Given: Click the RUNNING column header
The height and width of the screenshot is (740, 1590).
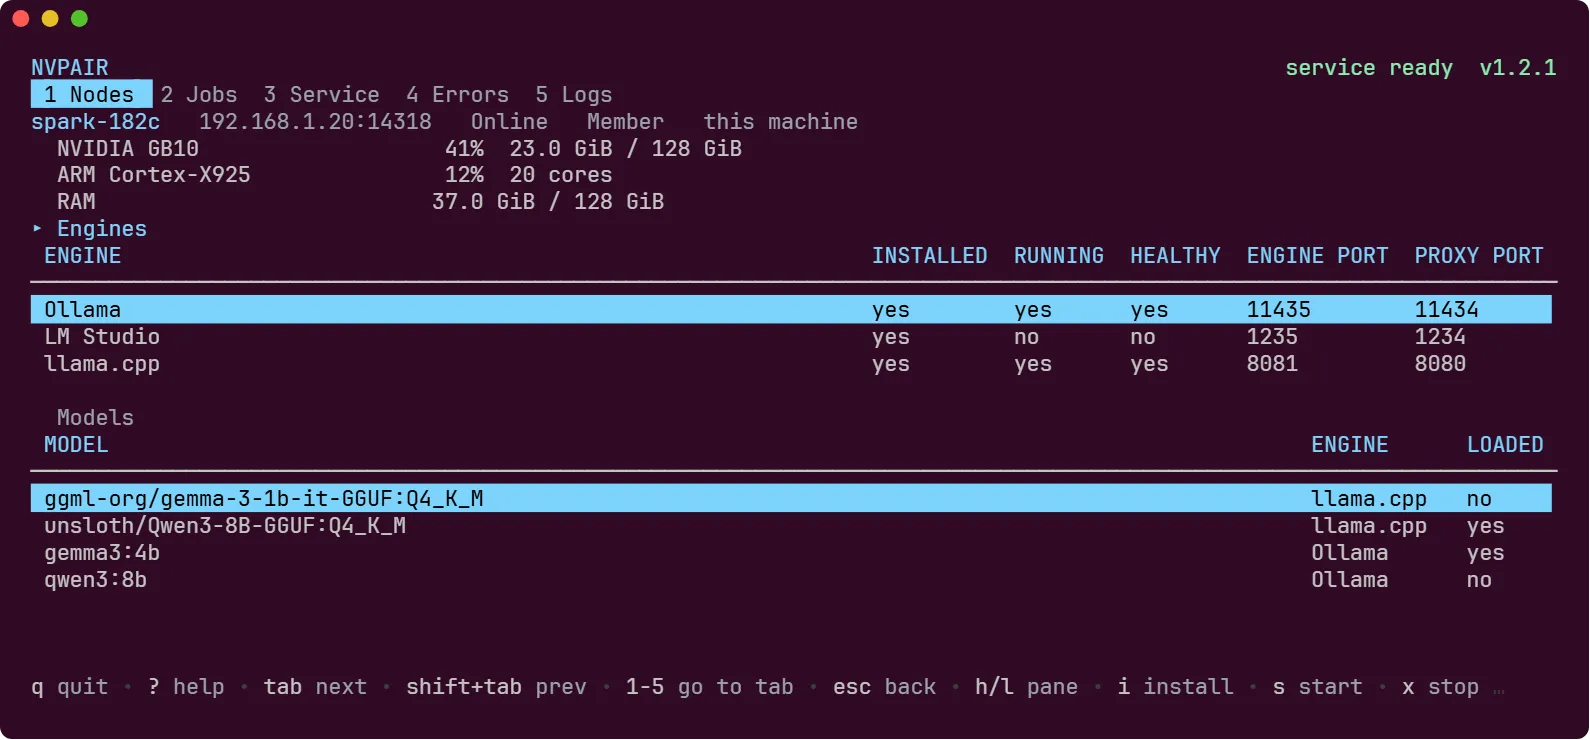Looking at the screenshot, I should (1059, 255).
